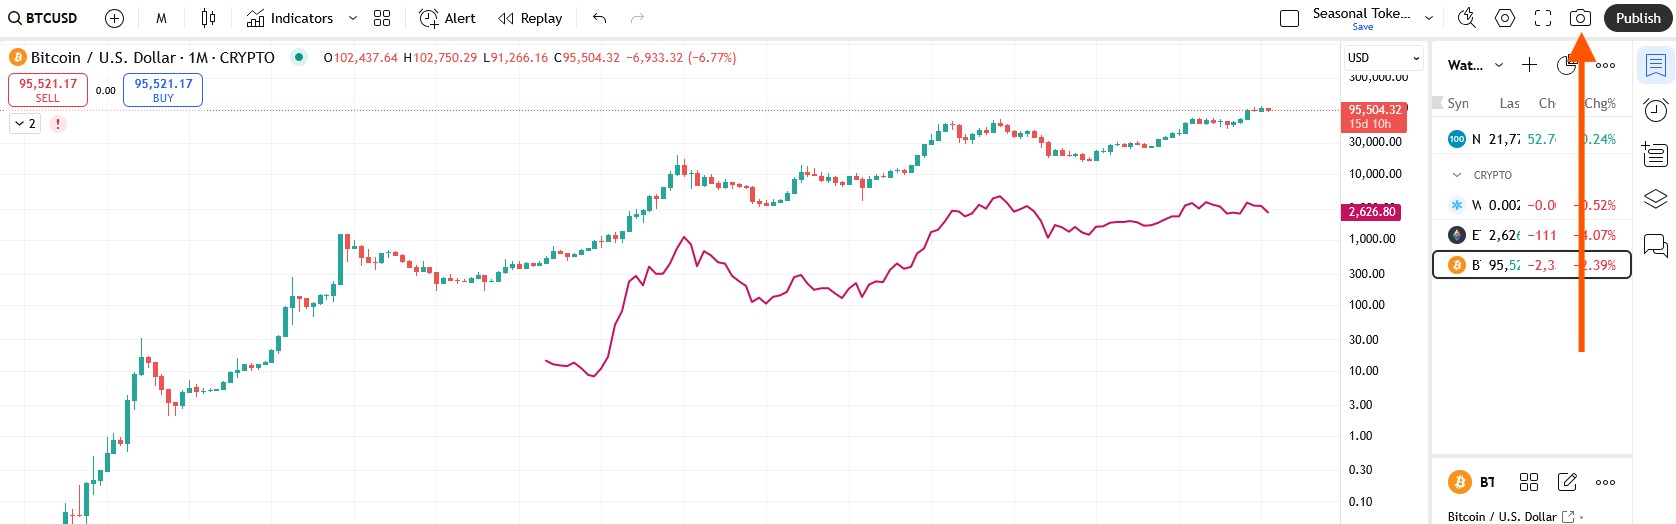This screenshot has height=524, width=1676.
Task: Toggle the layout square checkbox near Seasonal
Action: pyautogui.click(x=1290, y=18)
